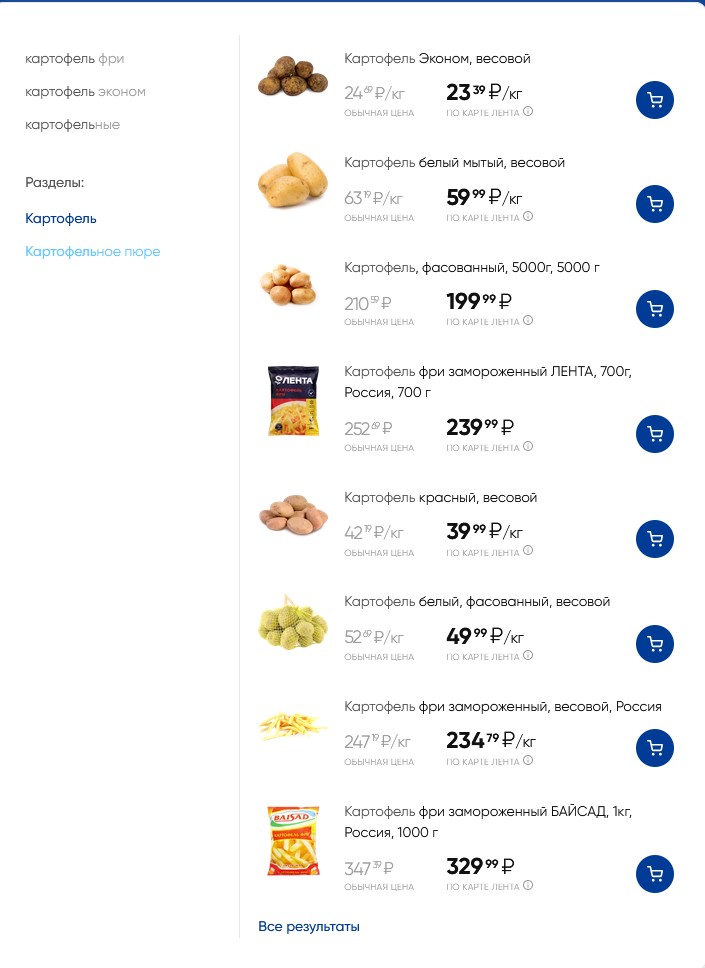Add ЛЕНТА frozen fries 700г to cart
Screen dimensions: 705x968
654,434
